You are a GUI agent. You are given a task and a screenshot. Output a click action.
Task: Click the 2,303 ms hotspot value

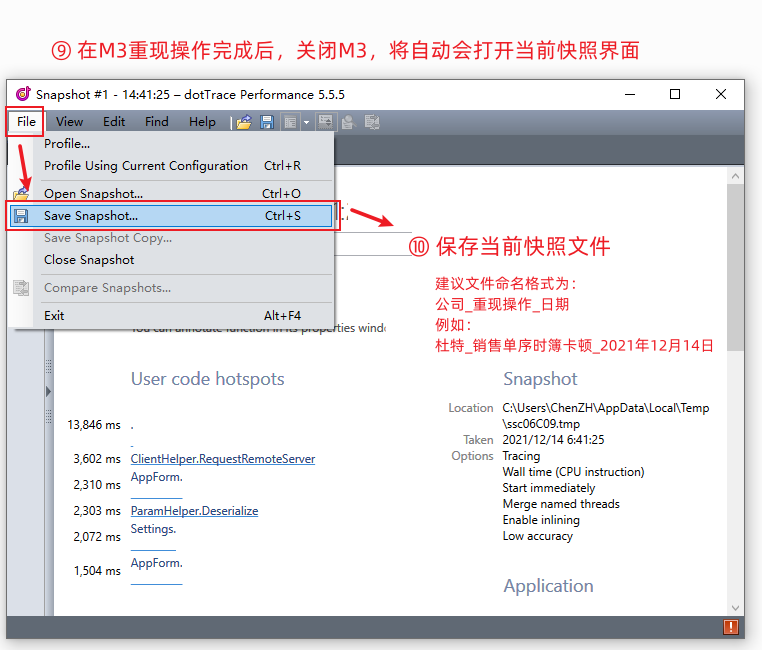pos(97,511)
